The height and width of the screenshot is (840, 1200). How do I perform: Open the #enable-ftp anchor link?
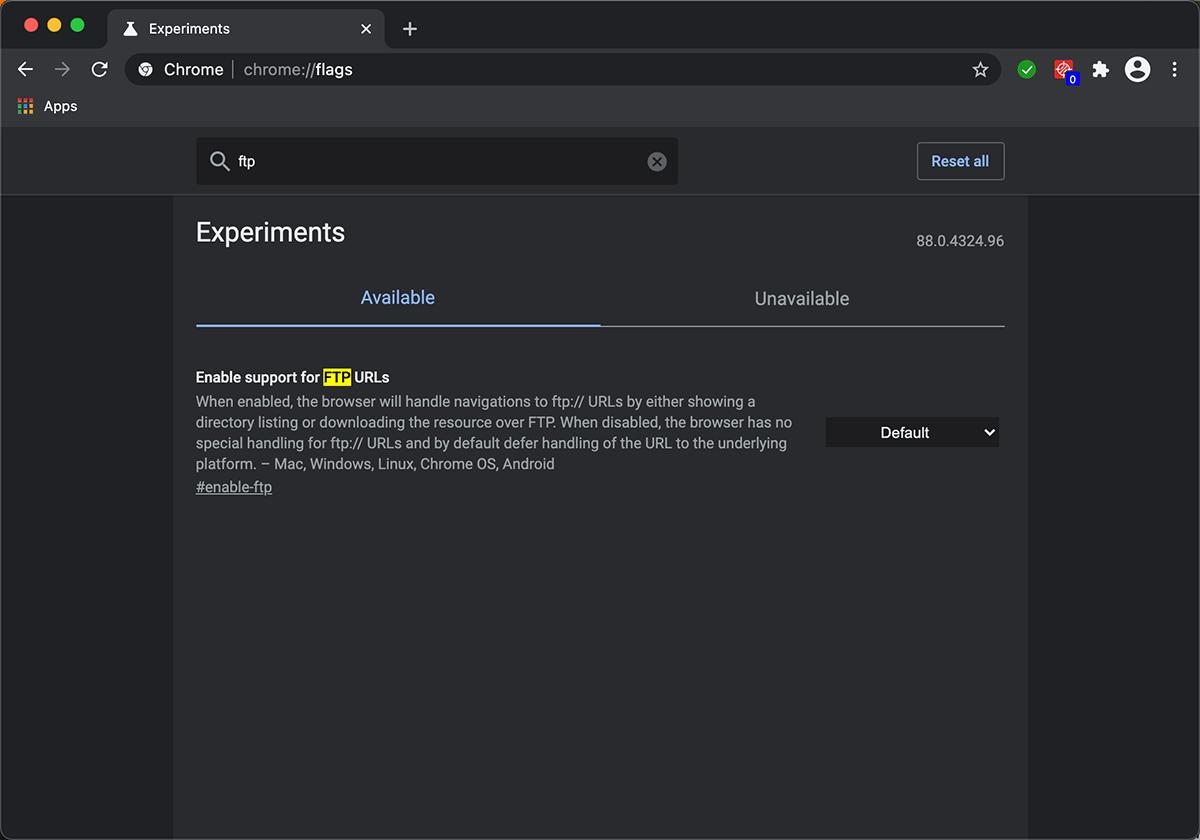[234, 487]
